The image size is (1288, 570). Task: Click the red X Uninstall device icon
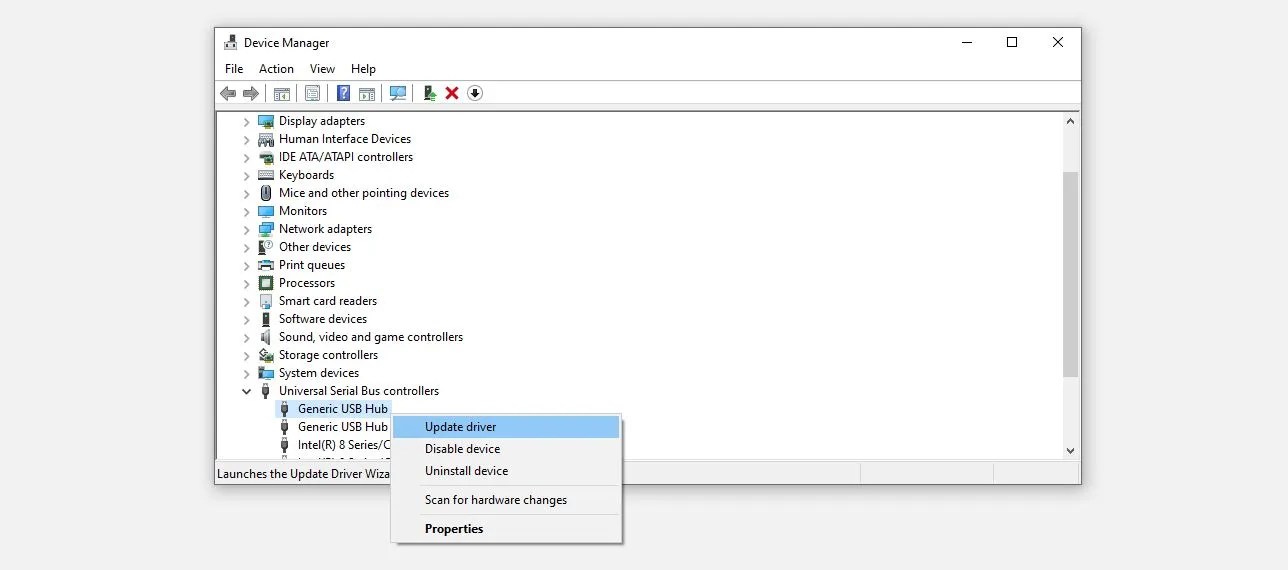point(452,93)
